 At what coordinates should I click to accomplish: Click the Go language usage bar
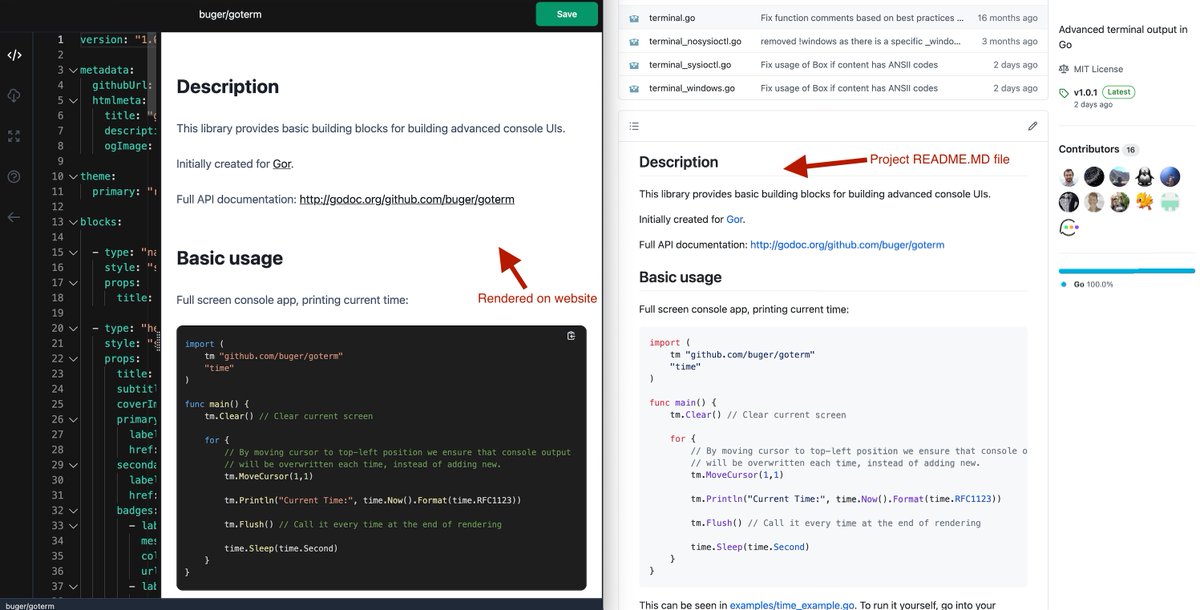coord(1127,271)
